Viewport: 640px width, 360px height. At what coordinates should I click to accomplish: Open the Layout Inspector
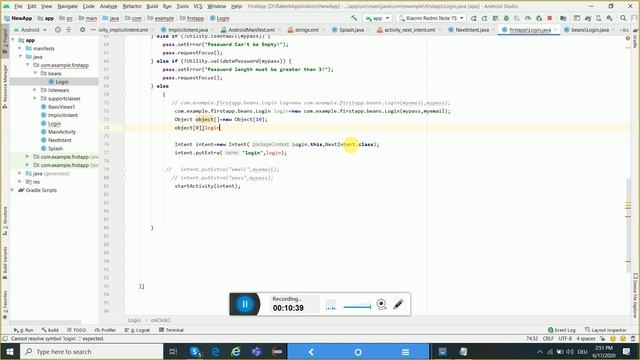pos(605,330)
